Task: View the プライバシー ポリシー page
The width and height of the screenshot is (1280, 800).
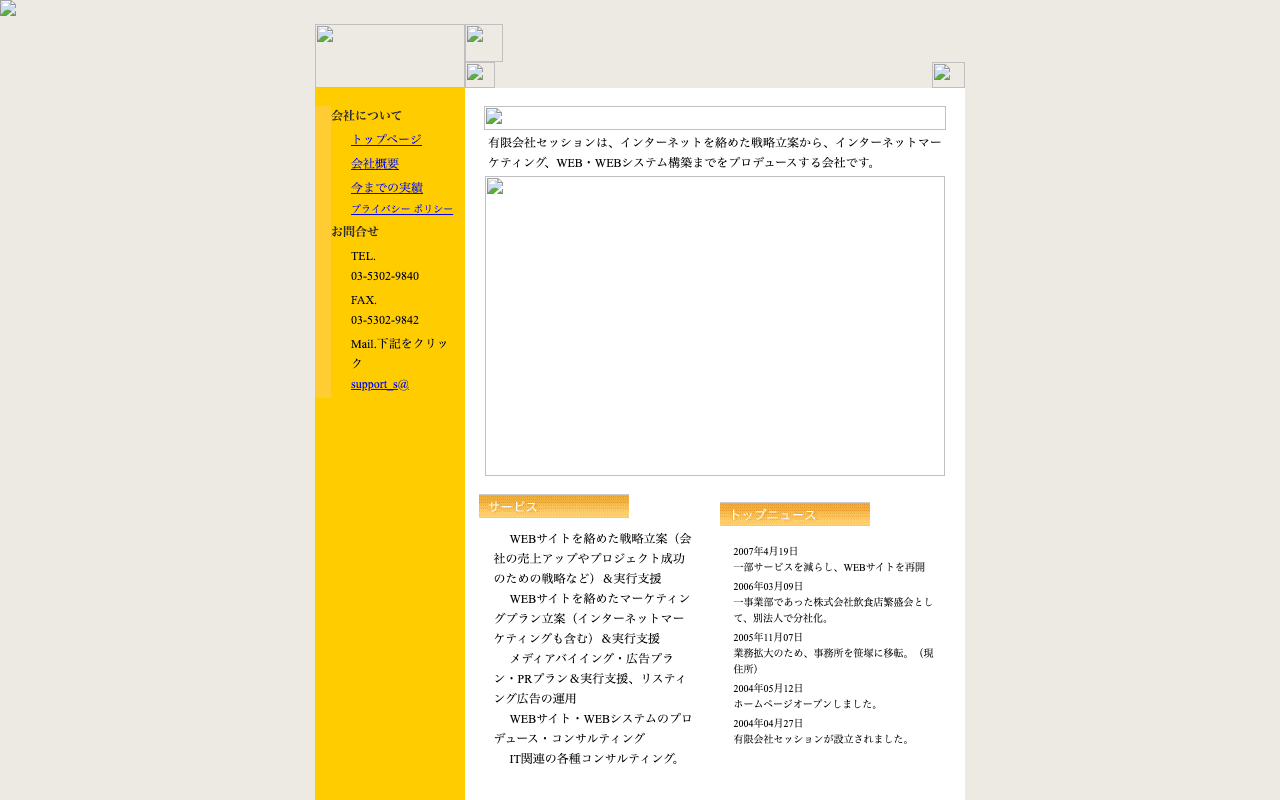Action: pyautogui.click(x=401, y=209)
